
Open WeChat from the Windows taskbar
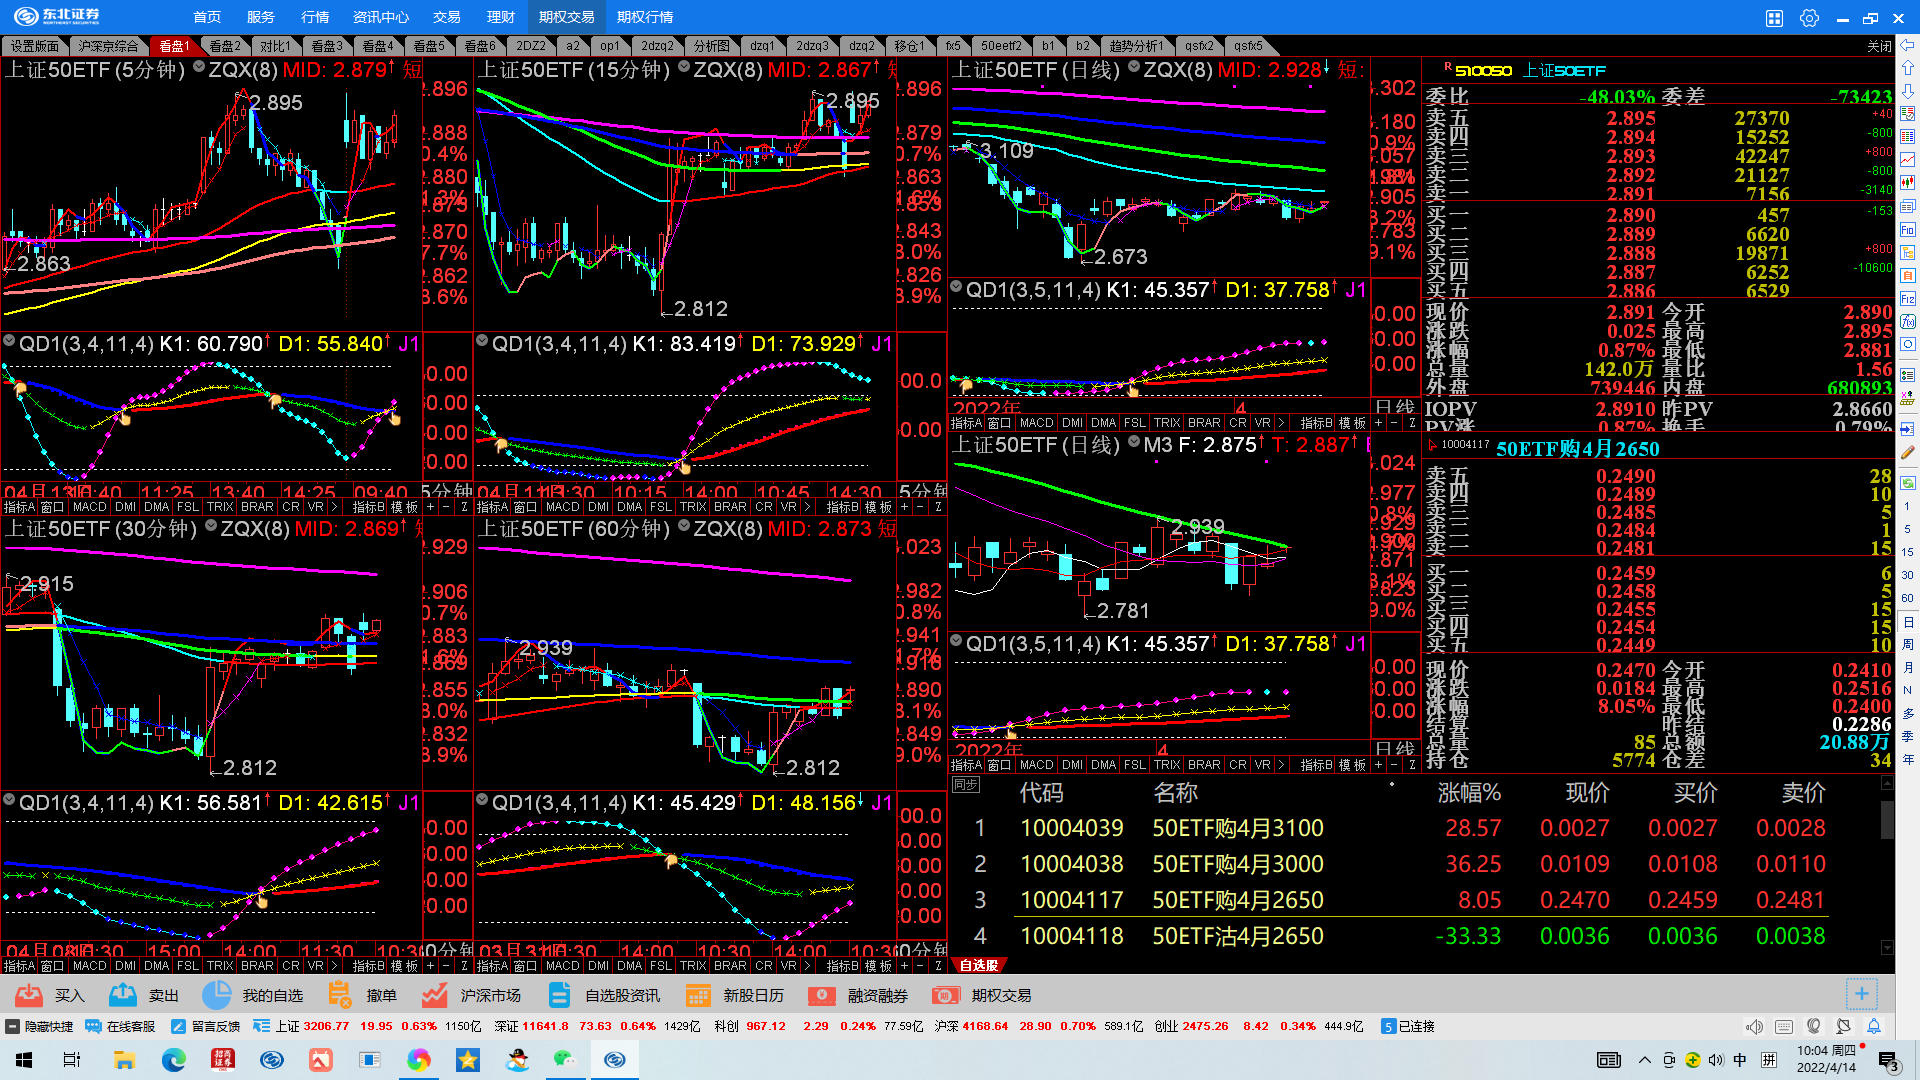565,1060
